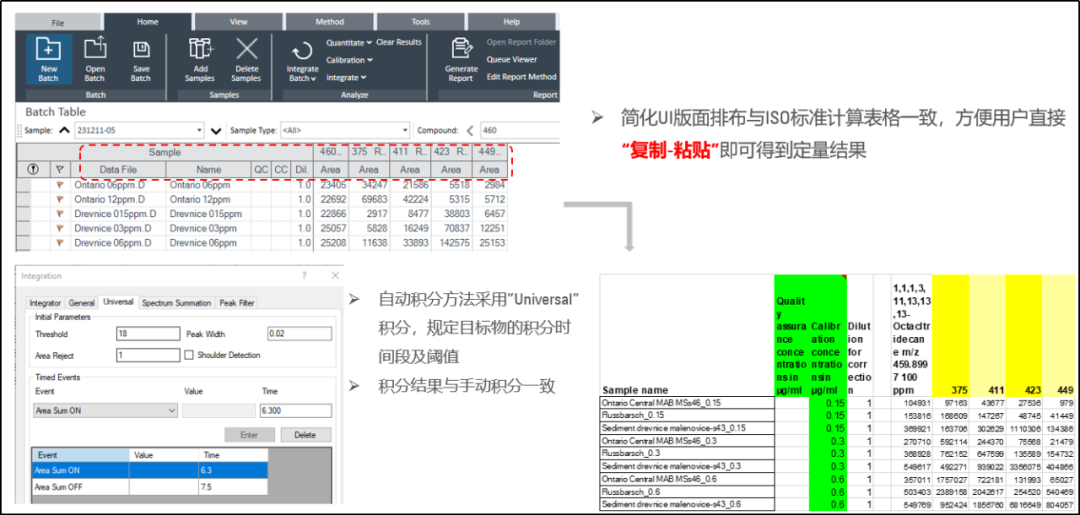Image resolution: width=1080 pixels, height=516 pixels.
Task: Click the Russbarsch_0.15 spreadsheet cell
Action: 686,415
